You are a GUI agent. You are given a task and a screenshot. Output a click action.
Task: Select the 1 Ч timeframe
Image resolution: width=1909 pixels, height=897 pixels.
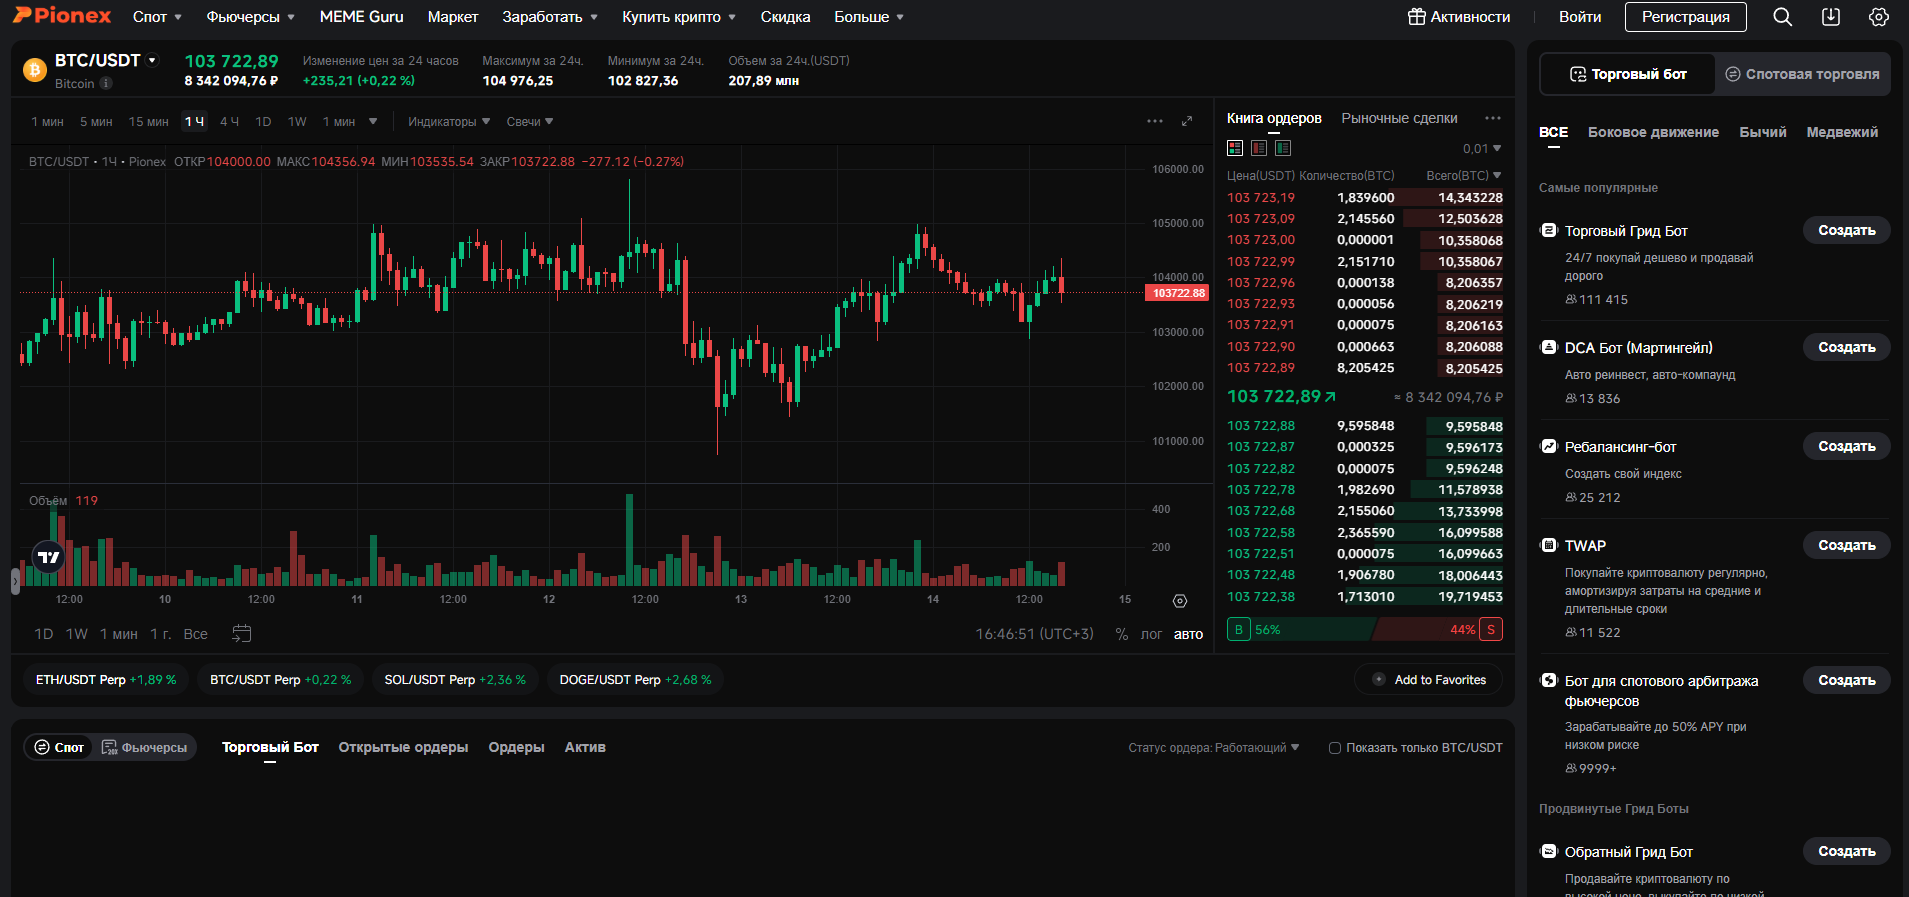click(194, 122)
